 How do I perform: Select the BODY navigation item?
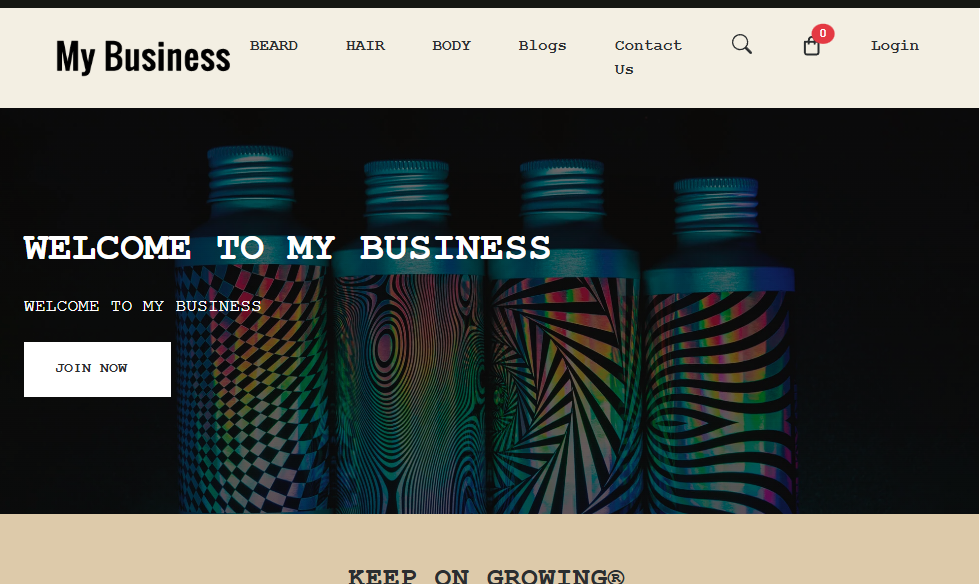(x=451, y=46)
